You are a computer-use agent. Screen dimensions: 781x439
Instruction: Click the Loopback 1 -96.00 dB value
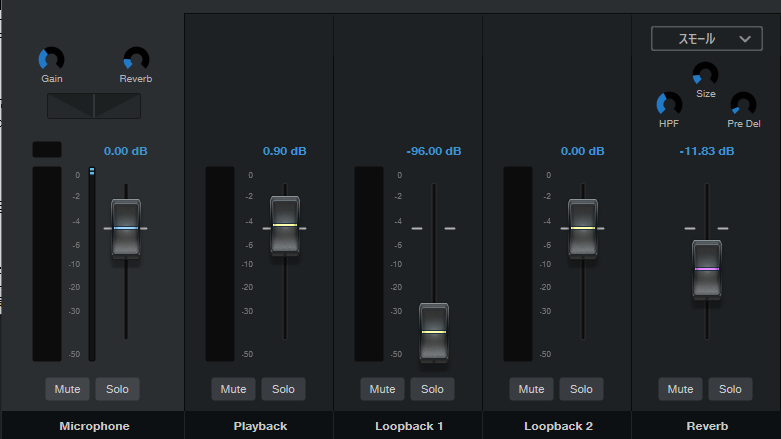434,151
